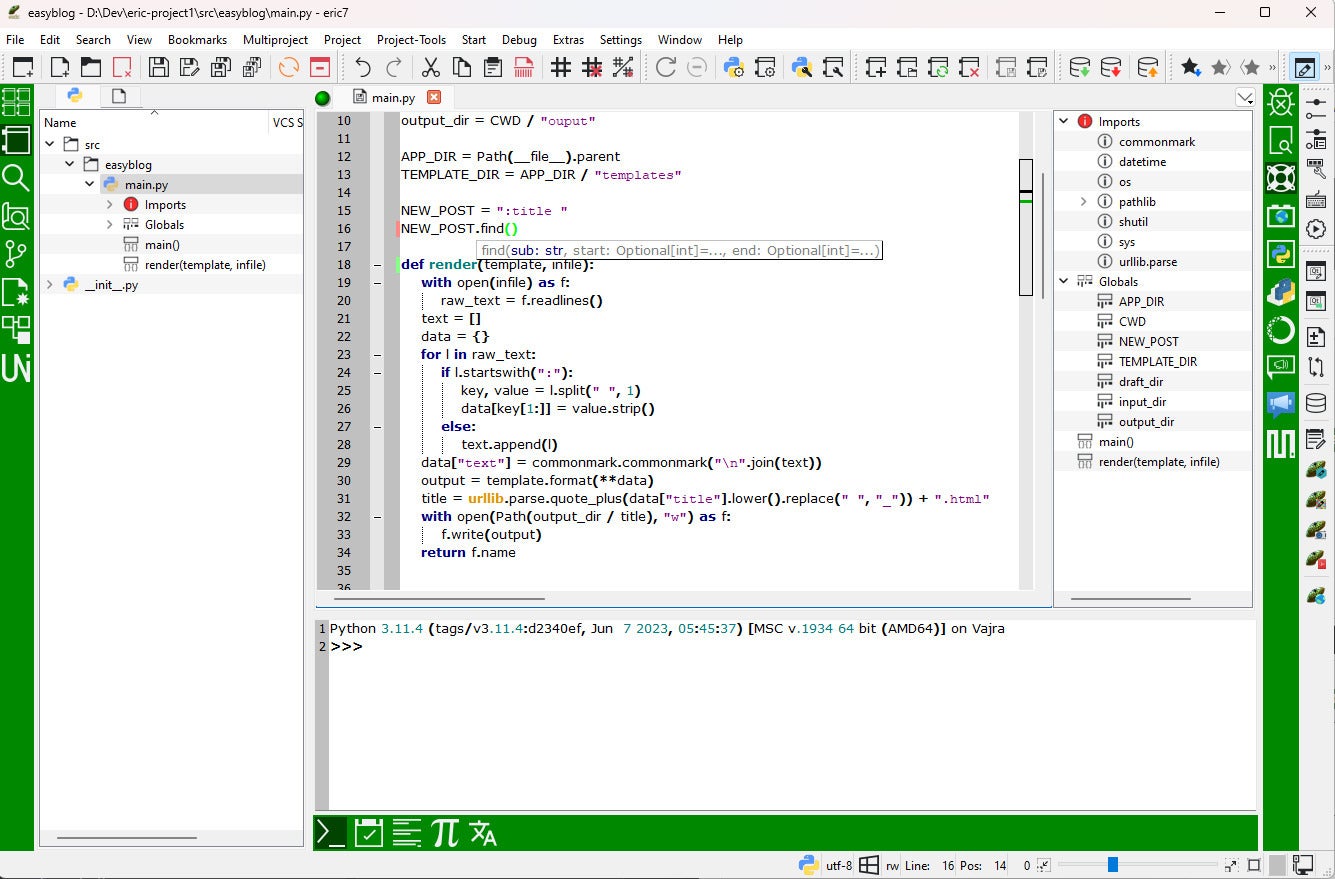Click the Cut scissors icon
This screenshot has height=879, width=1335.
click(x=431, y=68)
